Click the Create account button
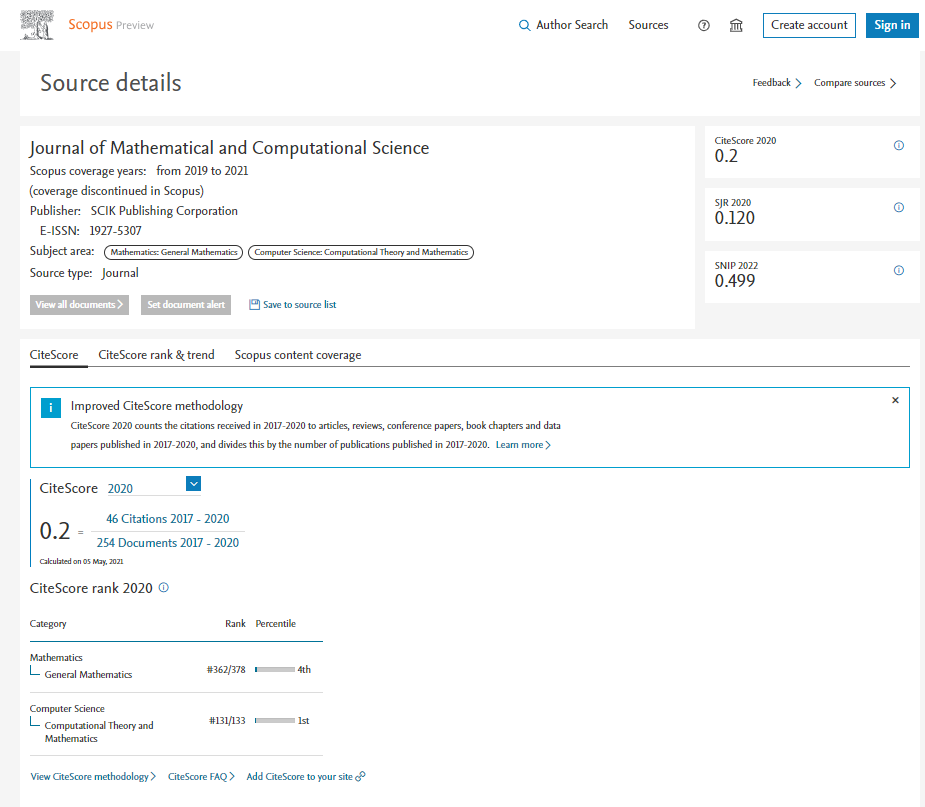This screenshot has width=925, height=807. 809,25
